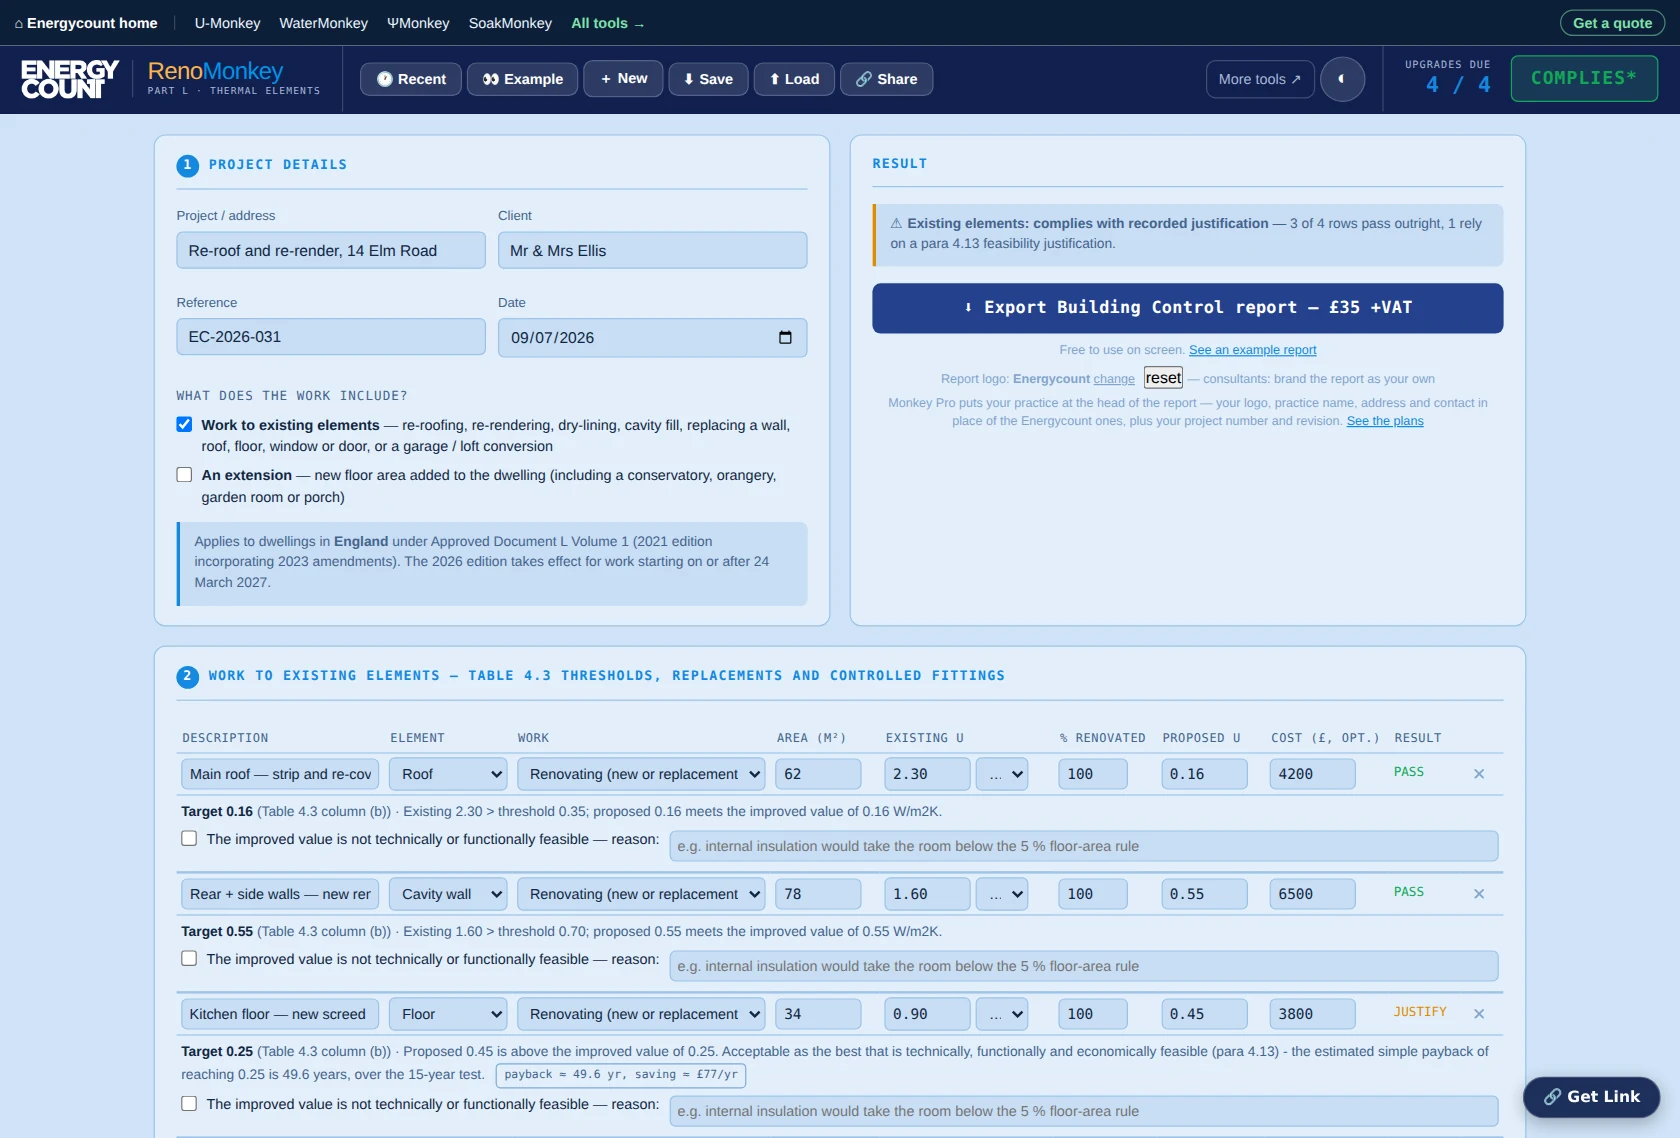Screen dimensions: 1680x1138
Task: Tick not-feasible checkbox under Kitchen floor row
Action: pos(189,1104)
